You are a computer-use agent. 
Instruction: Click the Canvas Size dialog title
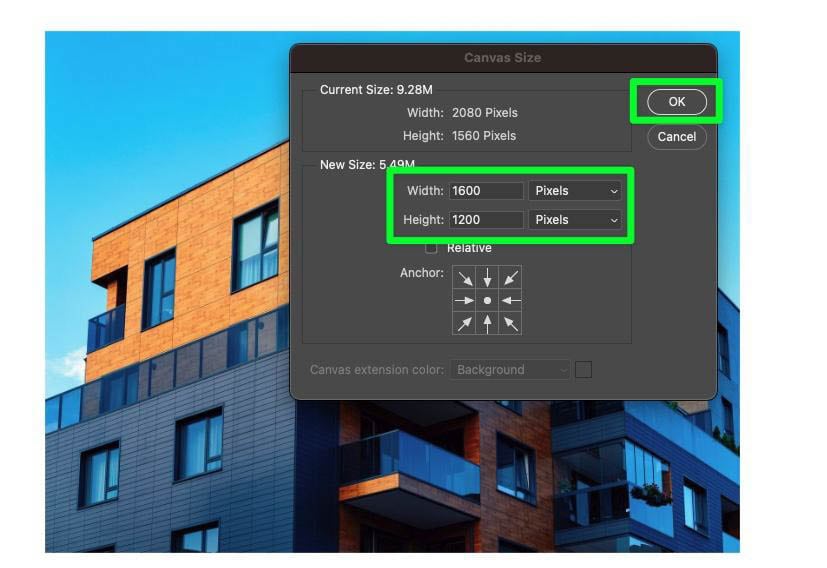pyautogui.click(x=503, y=58)
